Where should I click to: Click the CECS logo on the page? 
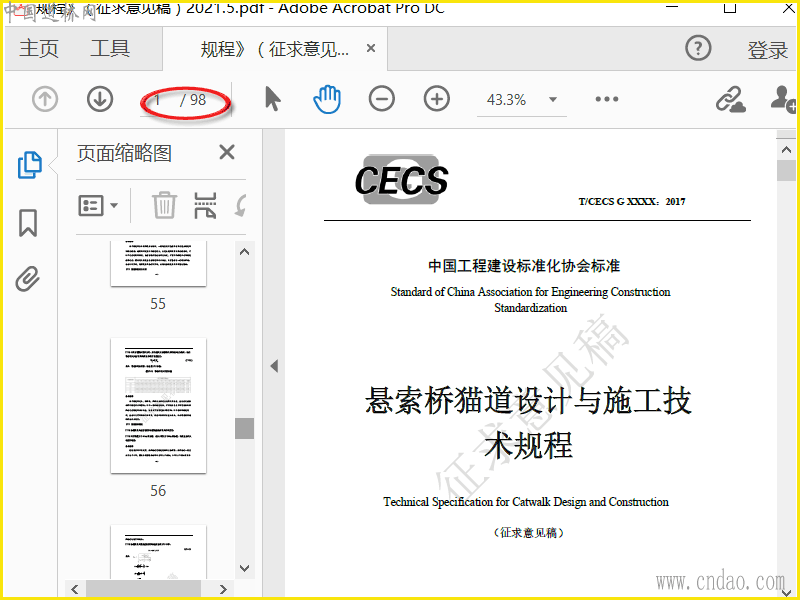point(402,180)
